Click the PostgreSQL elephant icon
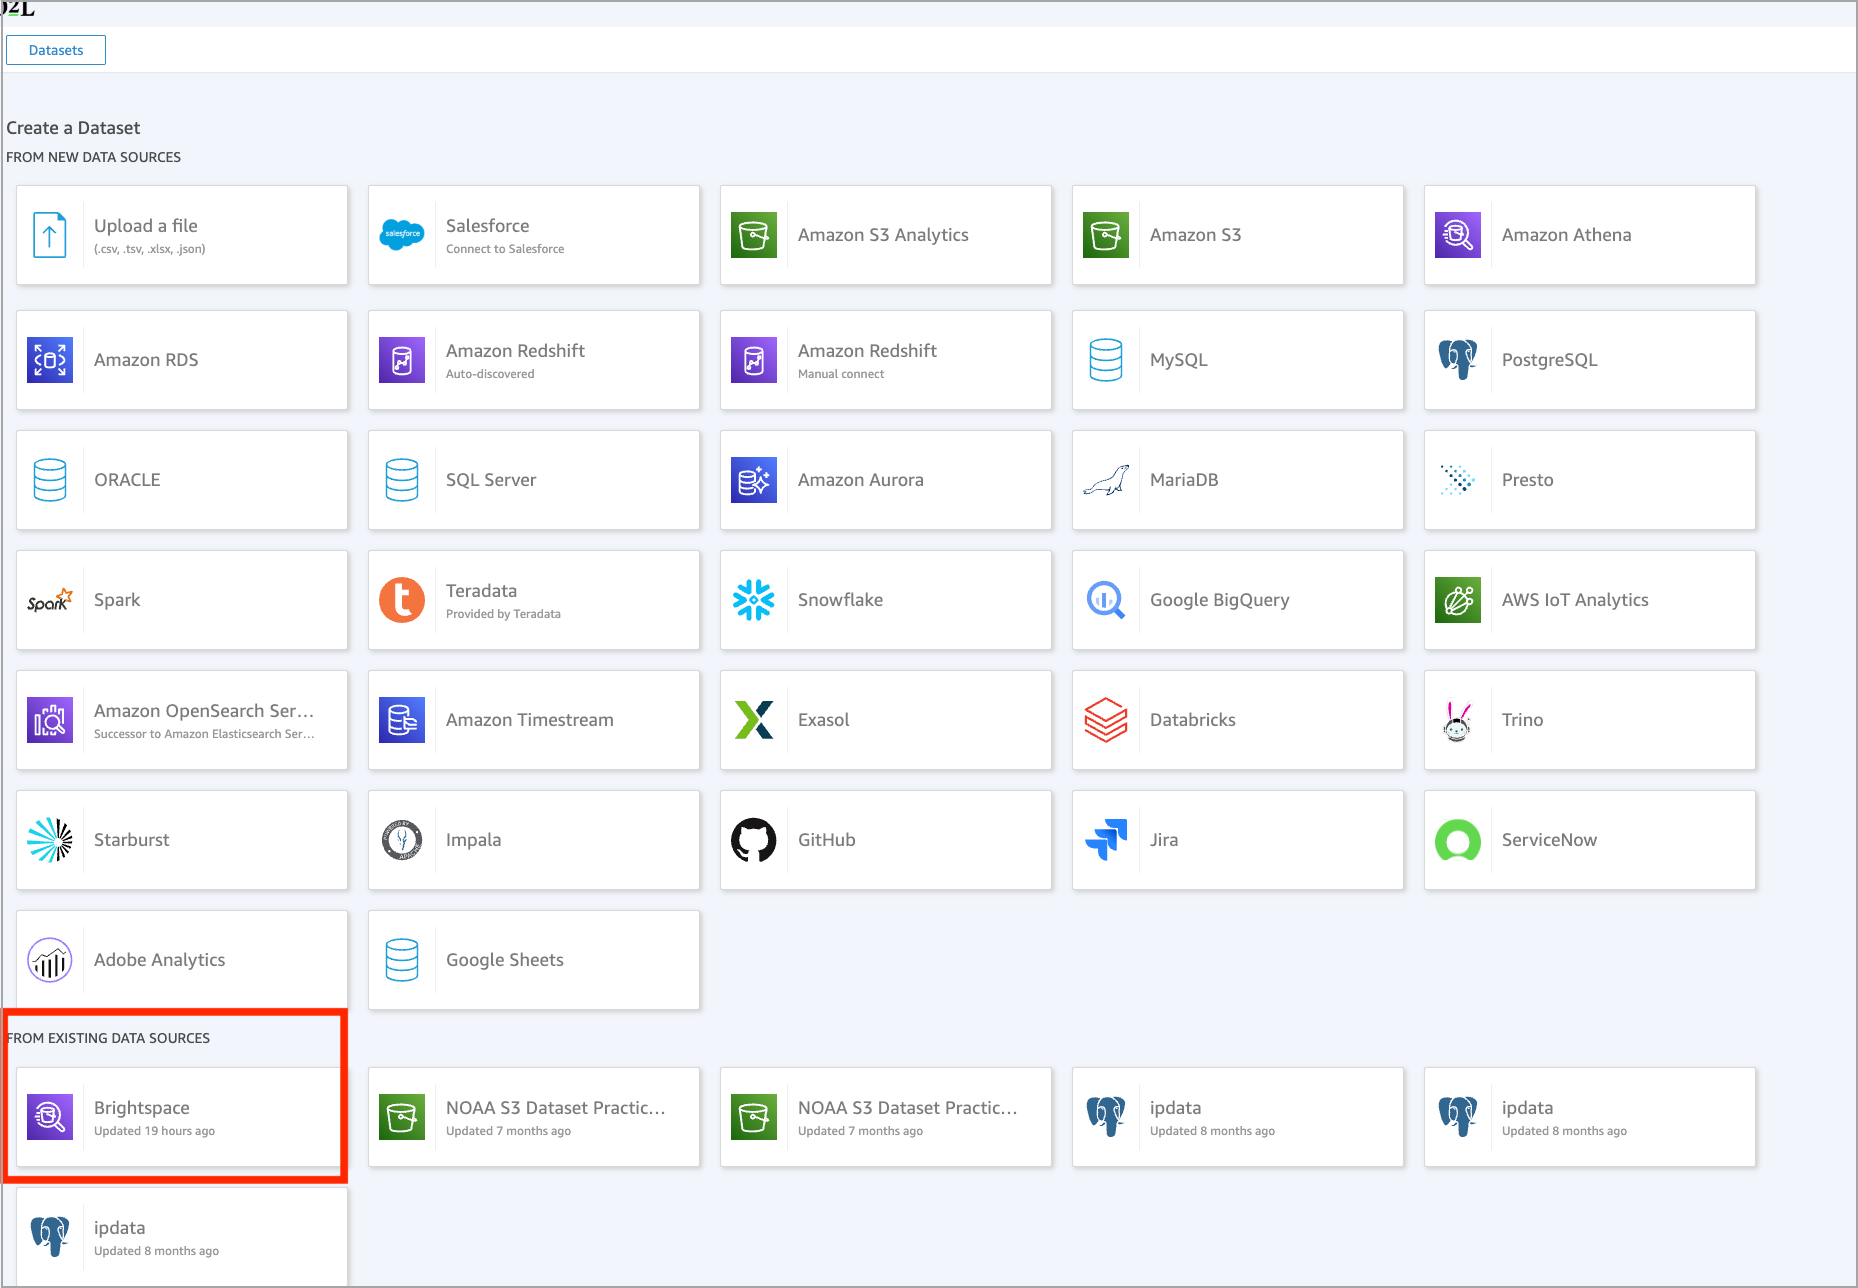Viewport: 1858px width, 1288px height. coord(1458,360)
